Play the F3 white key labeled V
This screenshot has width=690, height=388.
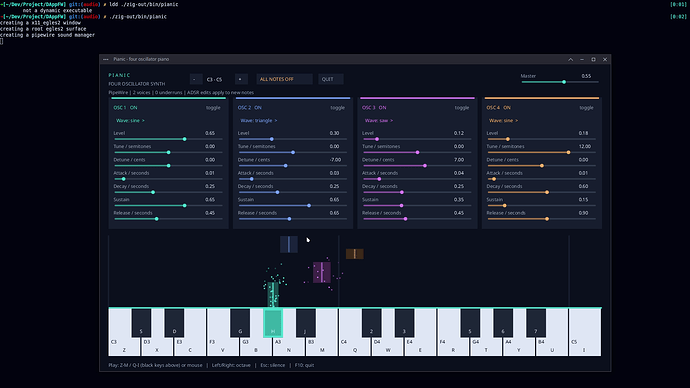(223, 348)
